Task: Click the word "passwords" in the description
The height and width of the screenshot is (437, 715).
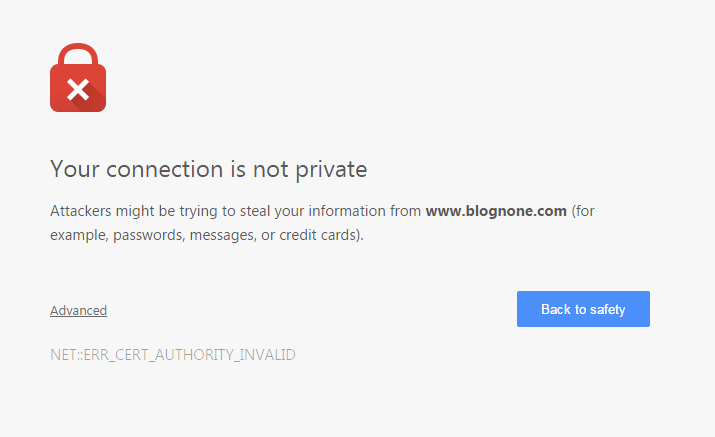Action: pos(150,236)
